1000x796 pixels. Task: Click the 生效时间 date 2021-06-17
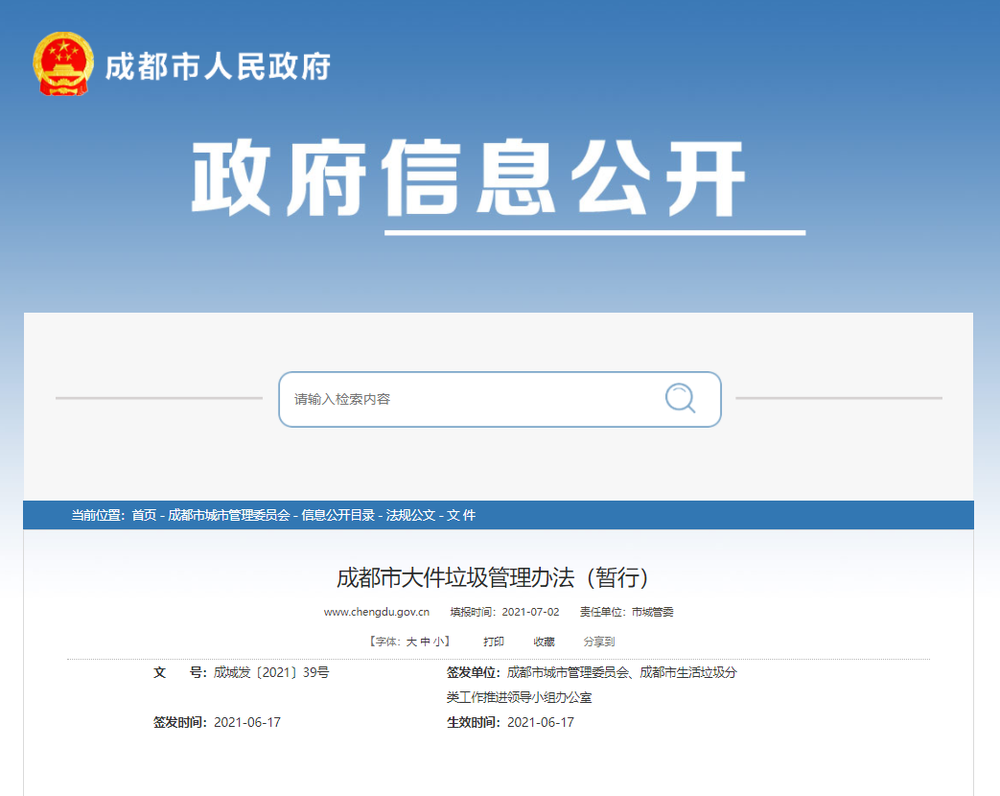tap(541, 722)
